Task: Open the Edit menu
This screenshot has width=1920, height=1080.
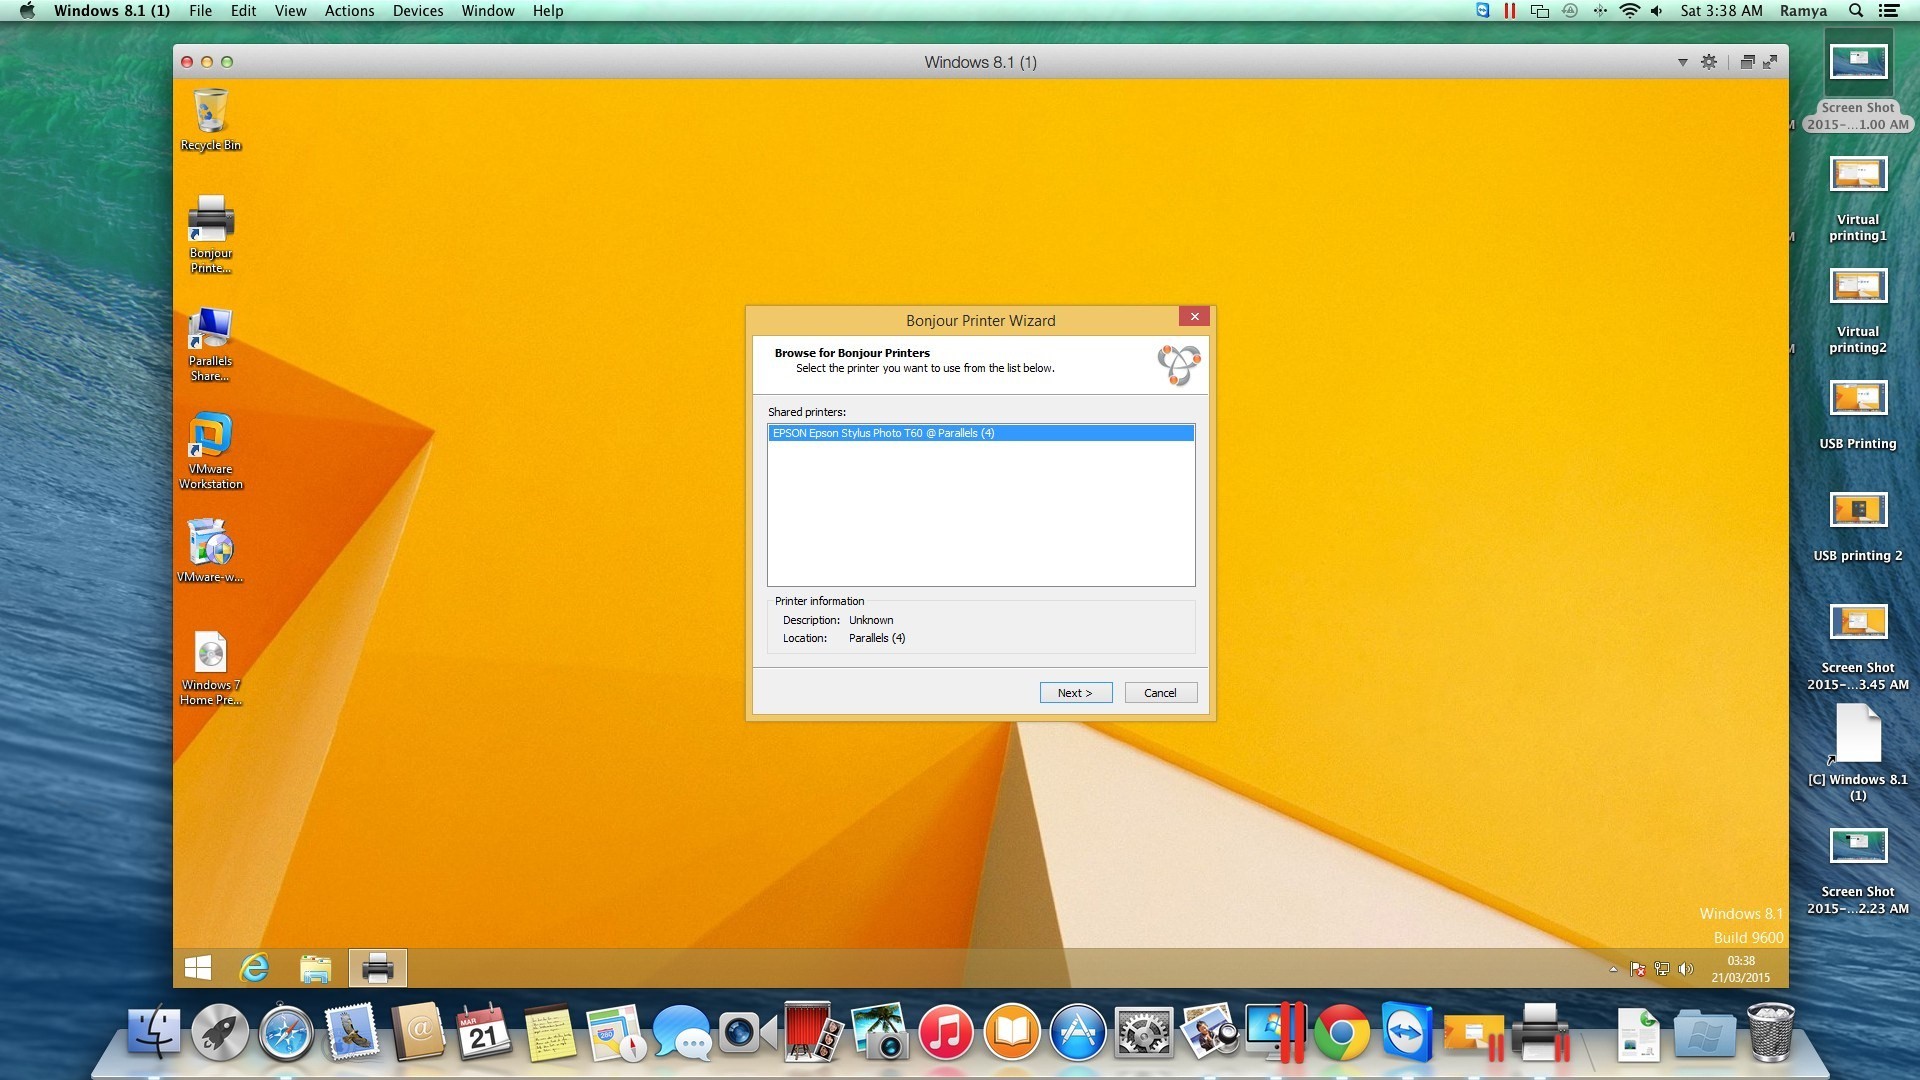Action: 243,11
